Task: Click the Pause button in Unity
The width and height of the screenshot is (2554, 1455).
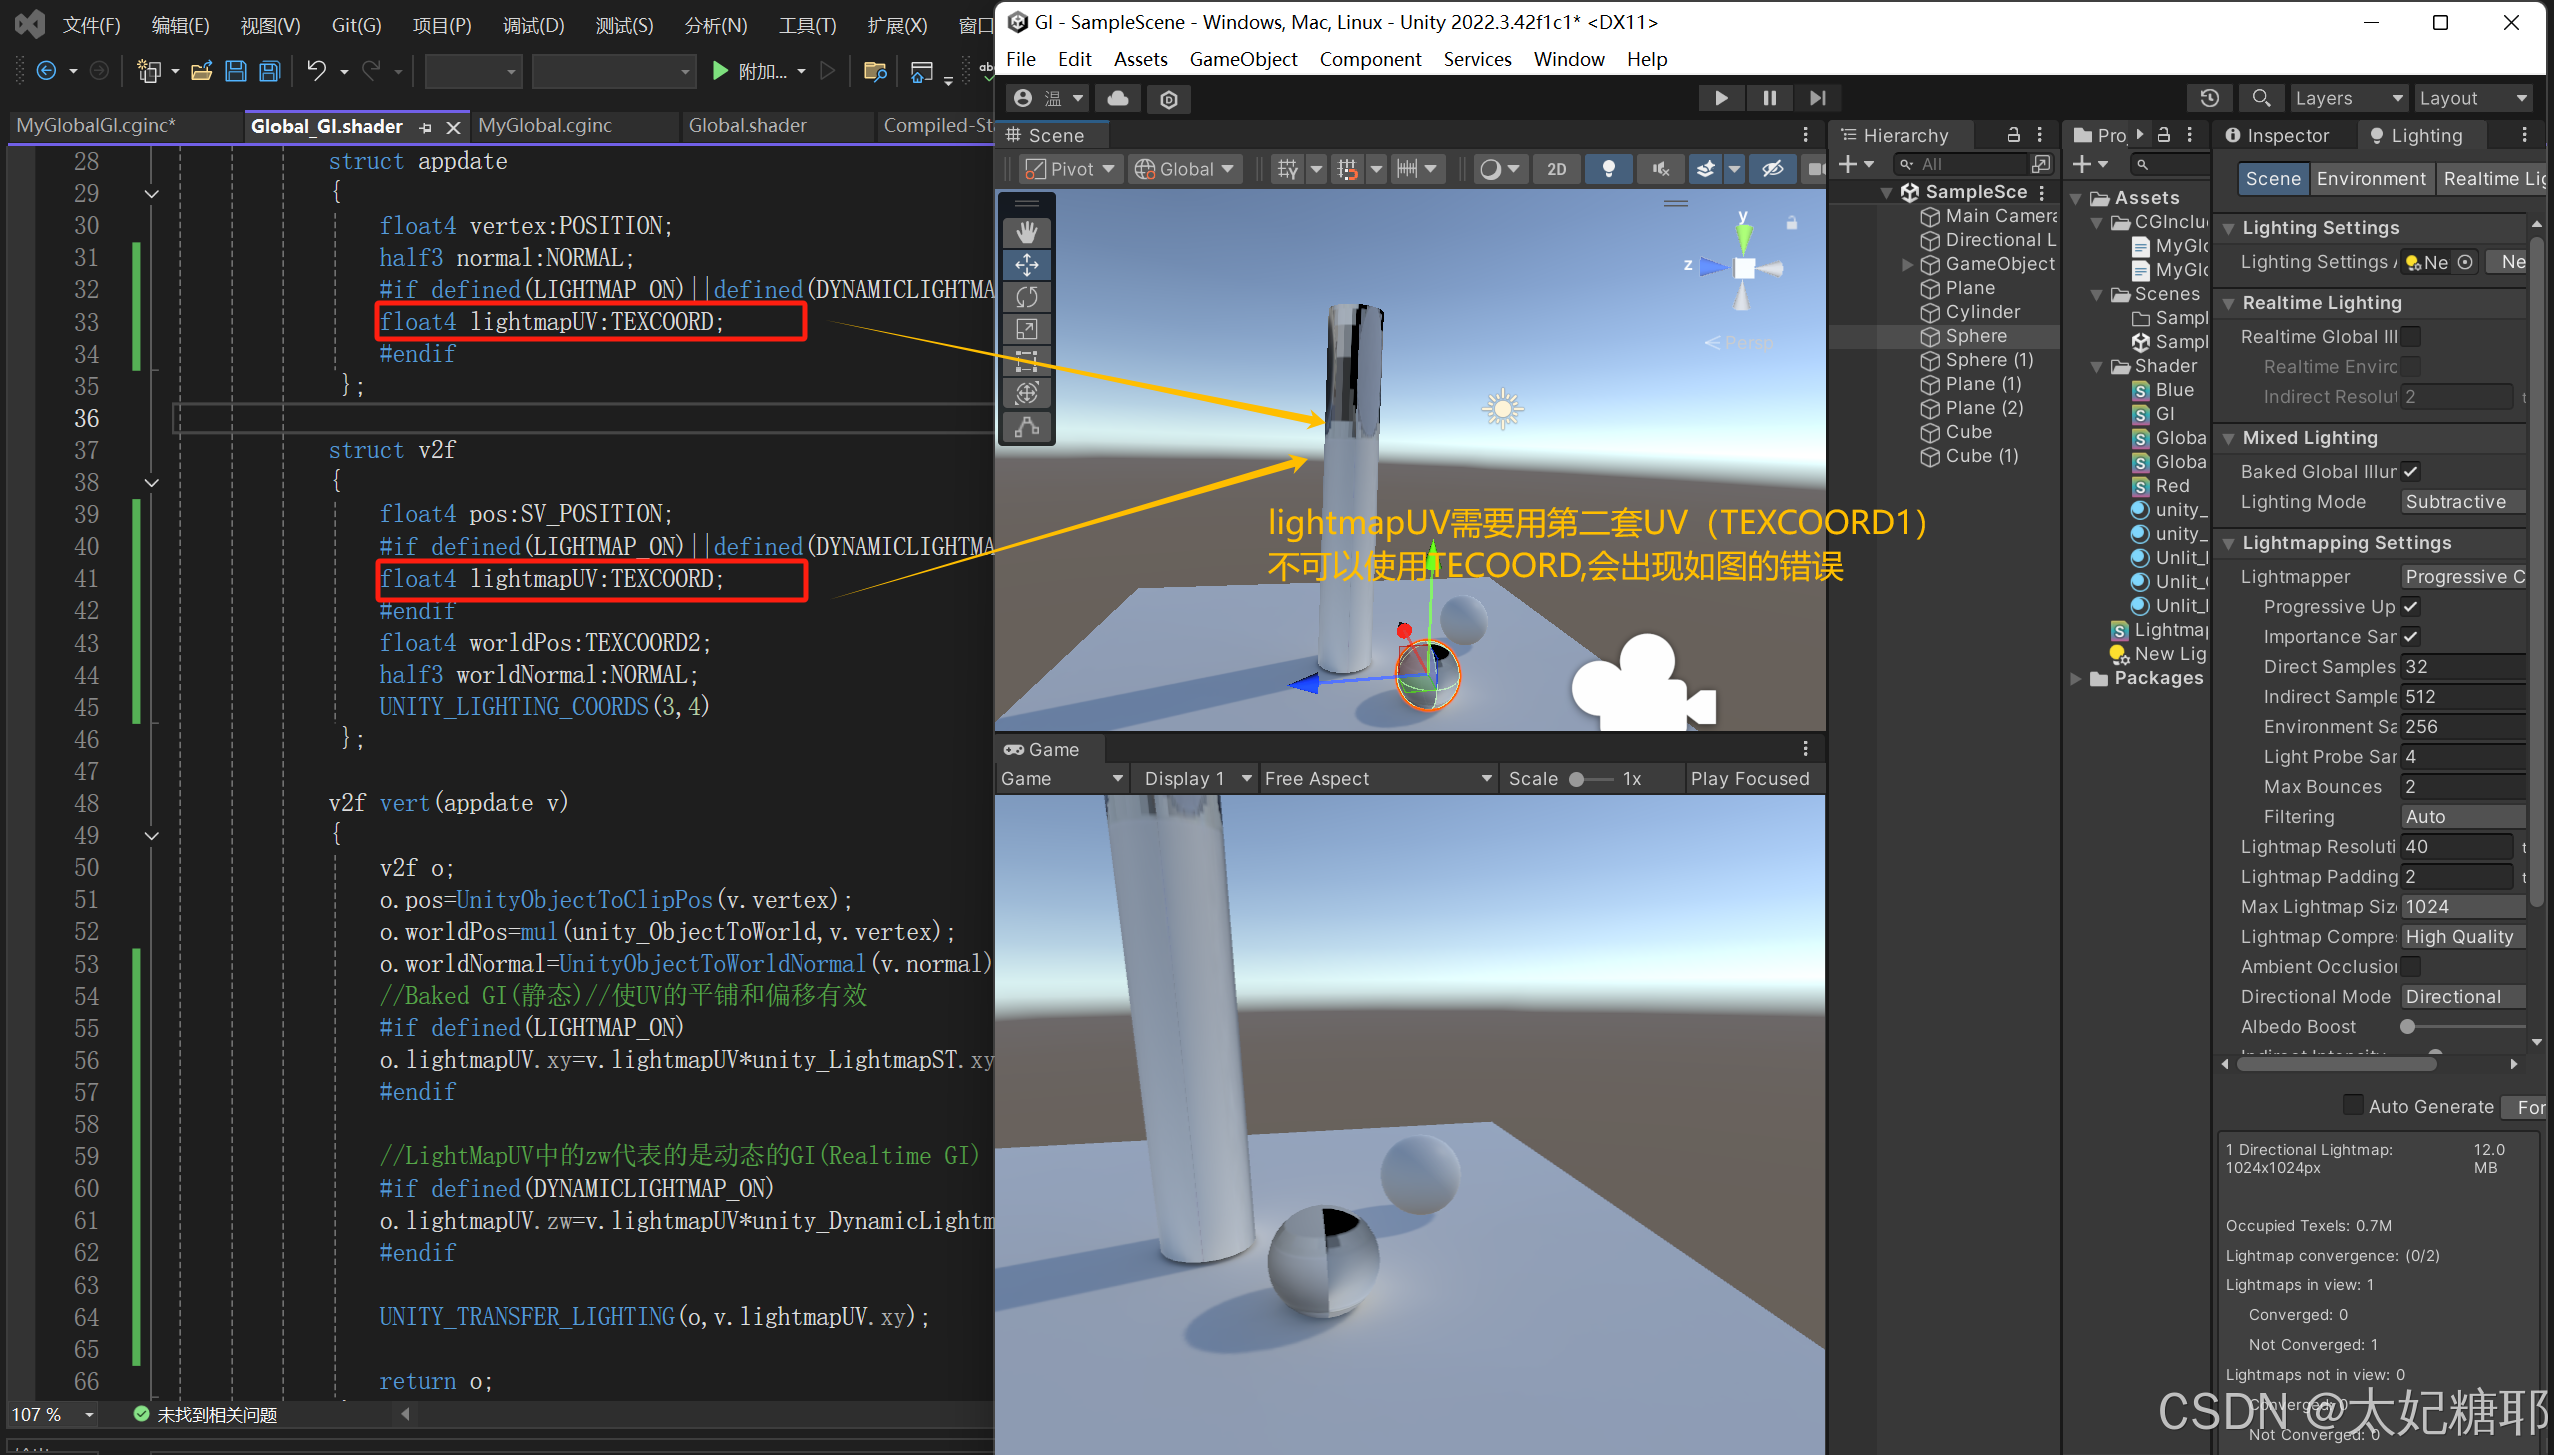Action: 1769,98
